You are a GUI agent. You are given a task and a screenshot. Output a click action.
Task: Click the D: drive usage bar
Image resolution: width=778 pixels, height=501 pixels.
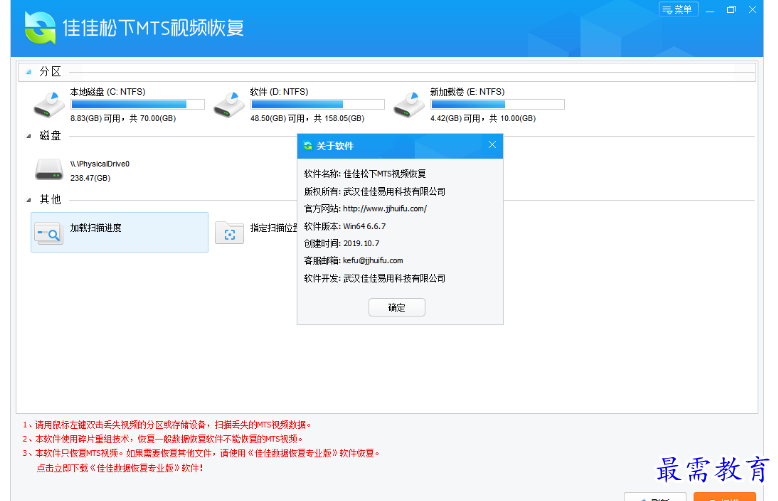(x=318, y=104)
